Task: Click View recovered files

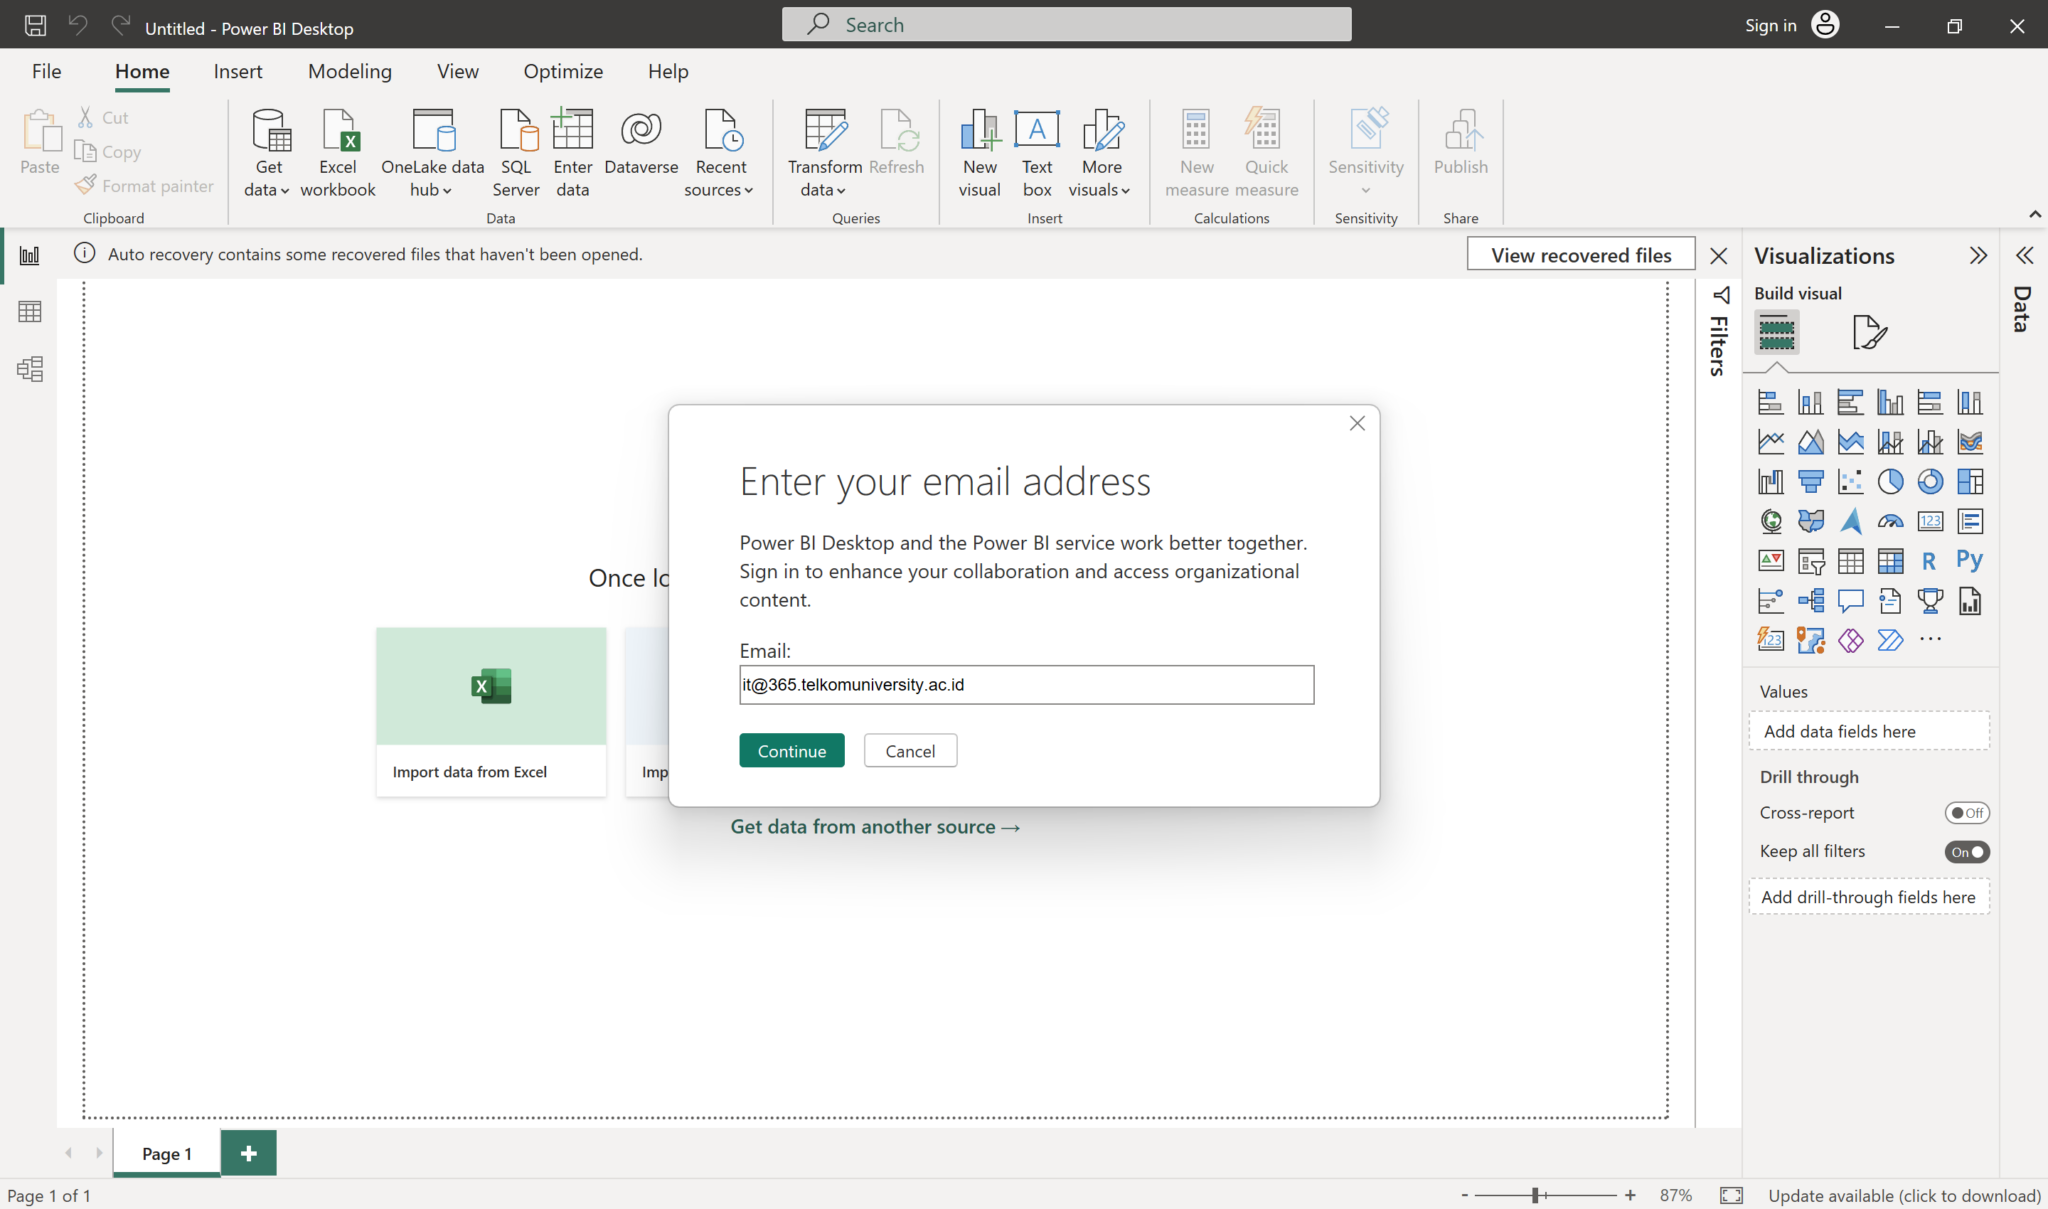Action: (x=1580, y=254)
